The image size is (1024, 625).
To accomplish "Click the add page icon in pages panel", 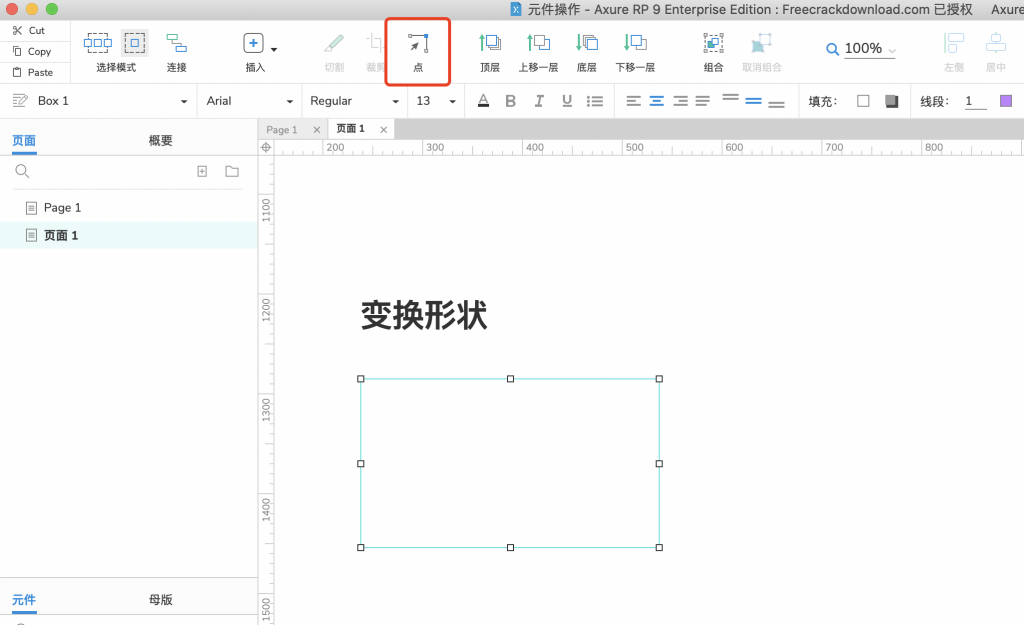I will click(x=202, y=172).
